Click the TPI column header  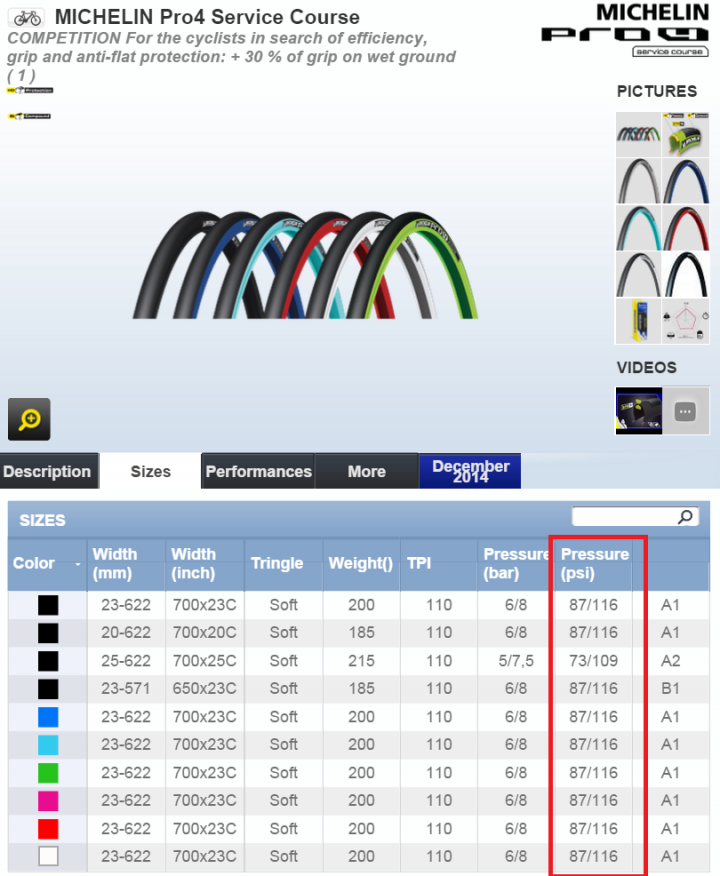coord(438,564)
